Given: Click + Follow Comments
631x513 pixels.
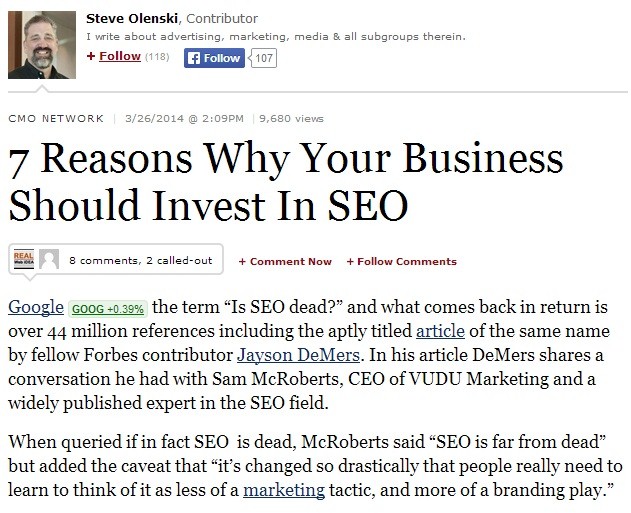Looking at the screenshot, I should point(401,262).
